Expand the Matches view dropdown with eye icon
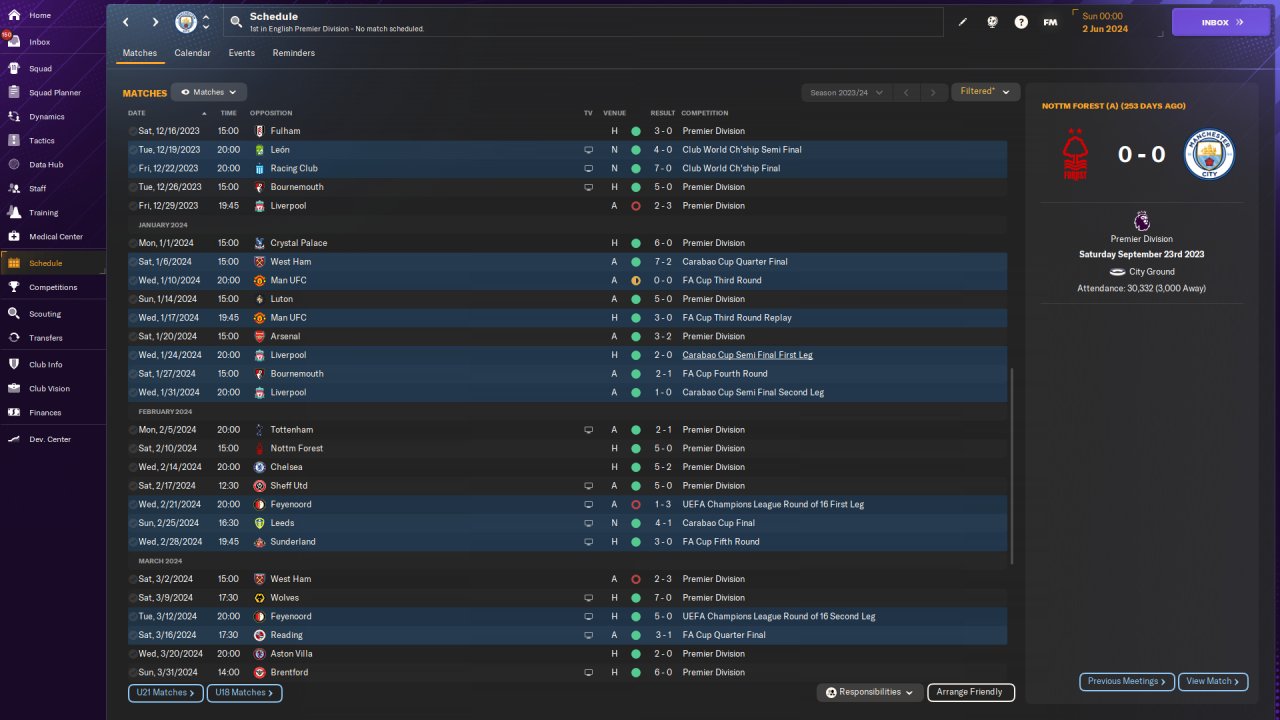 click(209, 92)
